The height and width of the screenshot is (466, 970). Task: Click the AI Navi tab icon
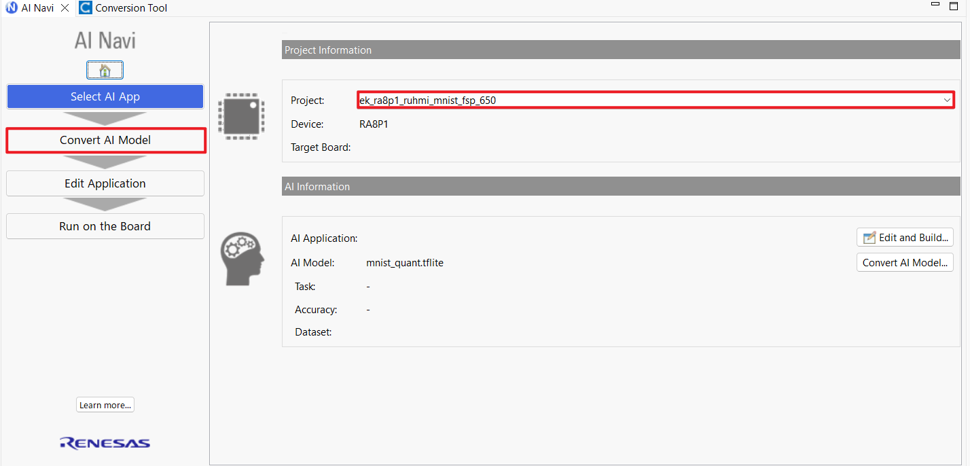click(x=11, y=9)
